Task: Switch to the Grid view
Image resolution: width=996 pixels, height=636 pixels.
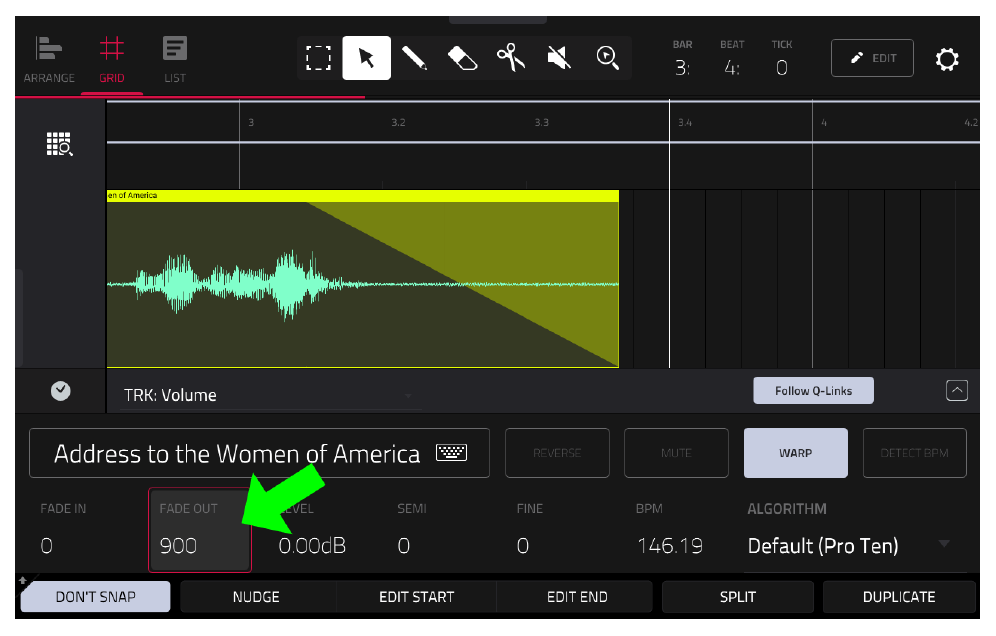Action: [x=112, y=60]
